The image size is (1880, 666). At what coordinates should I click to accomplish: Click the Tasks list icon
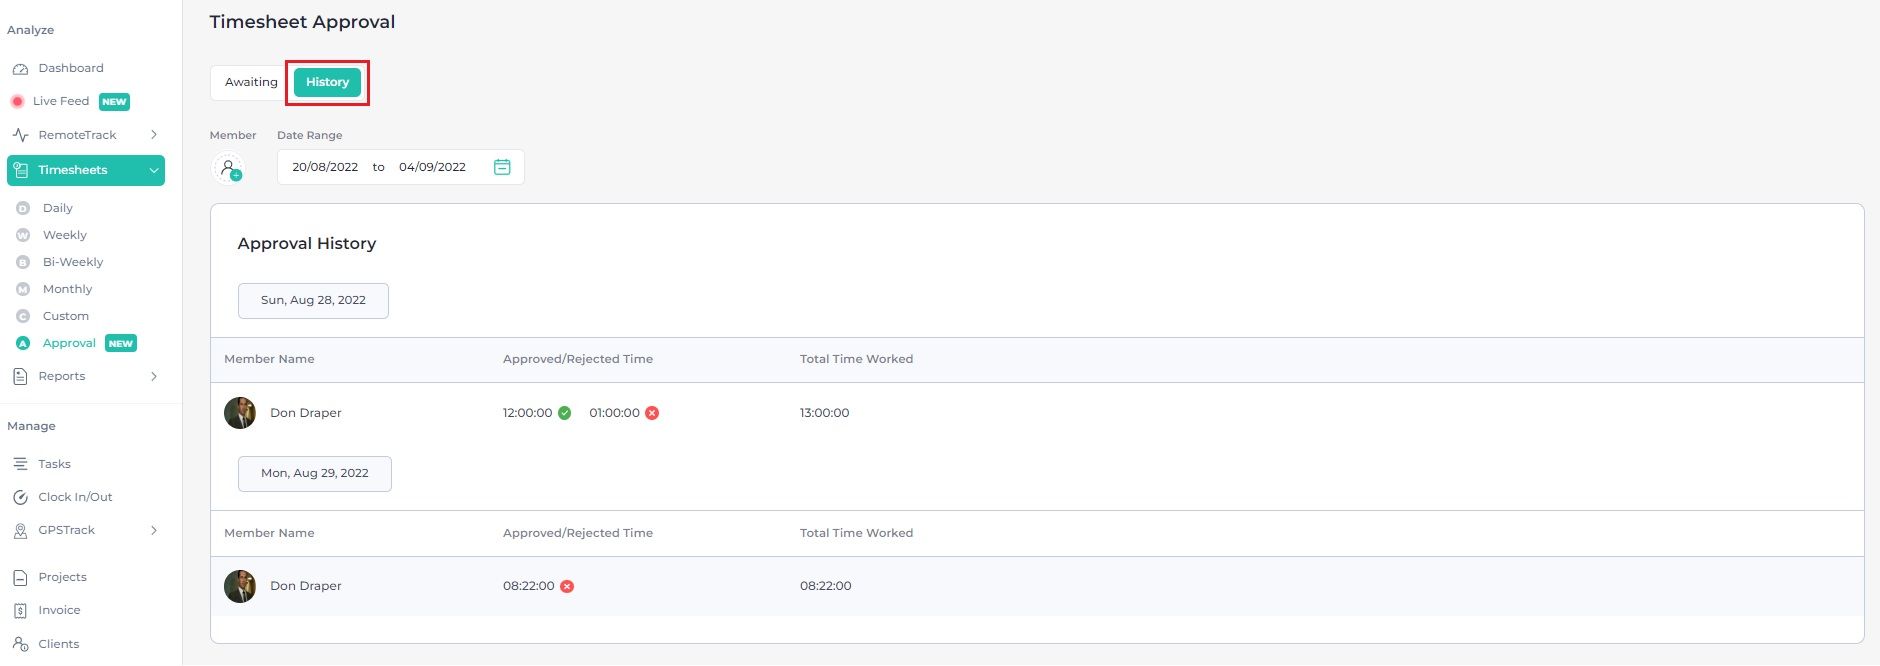click(20, 464)
